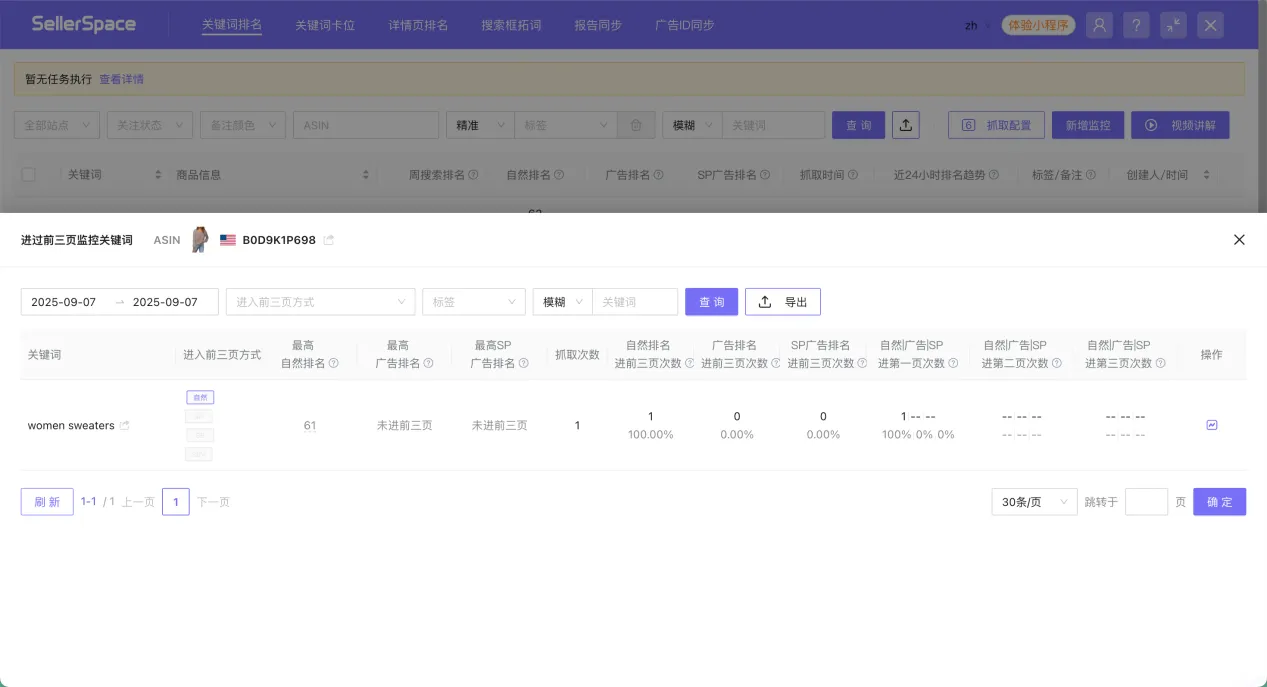Open the 查看详情 link
This screenshot has height=687, width=1267.
click(x=121, y=79)
